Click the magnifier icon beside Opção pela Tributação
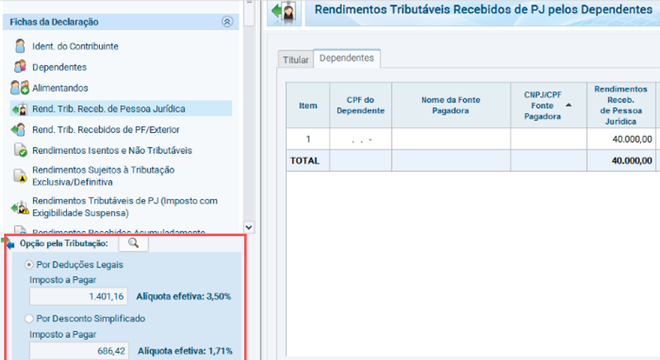This screenshot has height=360, width=660. [x=133, y=243]
